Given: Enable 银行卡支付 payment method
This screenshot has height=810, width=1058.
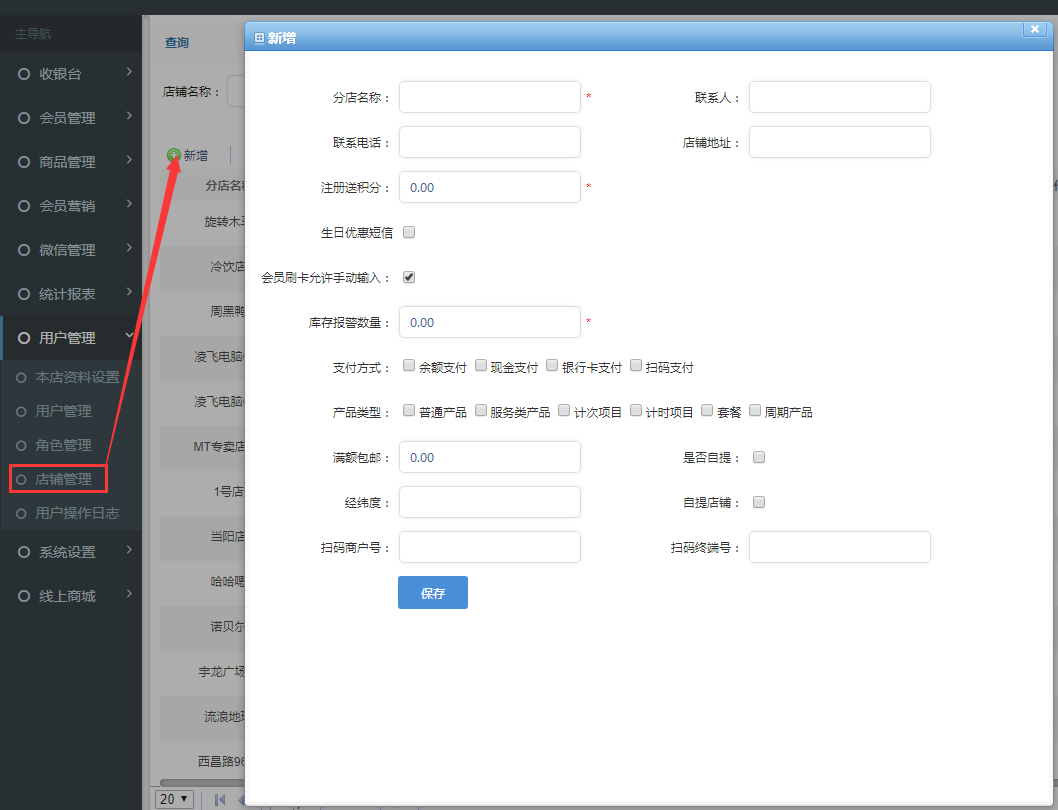Looking at the screenshot, I should (x=552, y=365).
